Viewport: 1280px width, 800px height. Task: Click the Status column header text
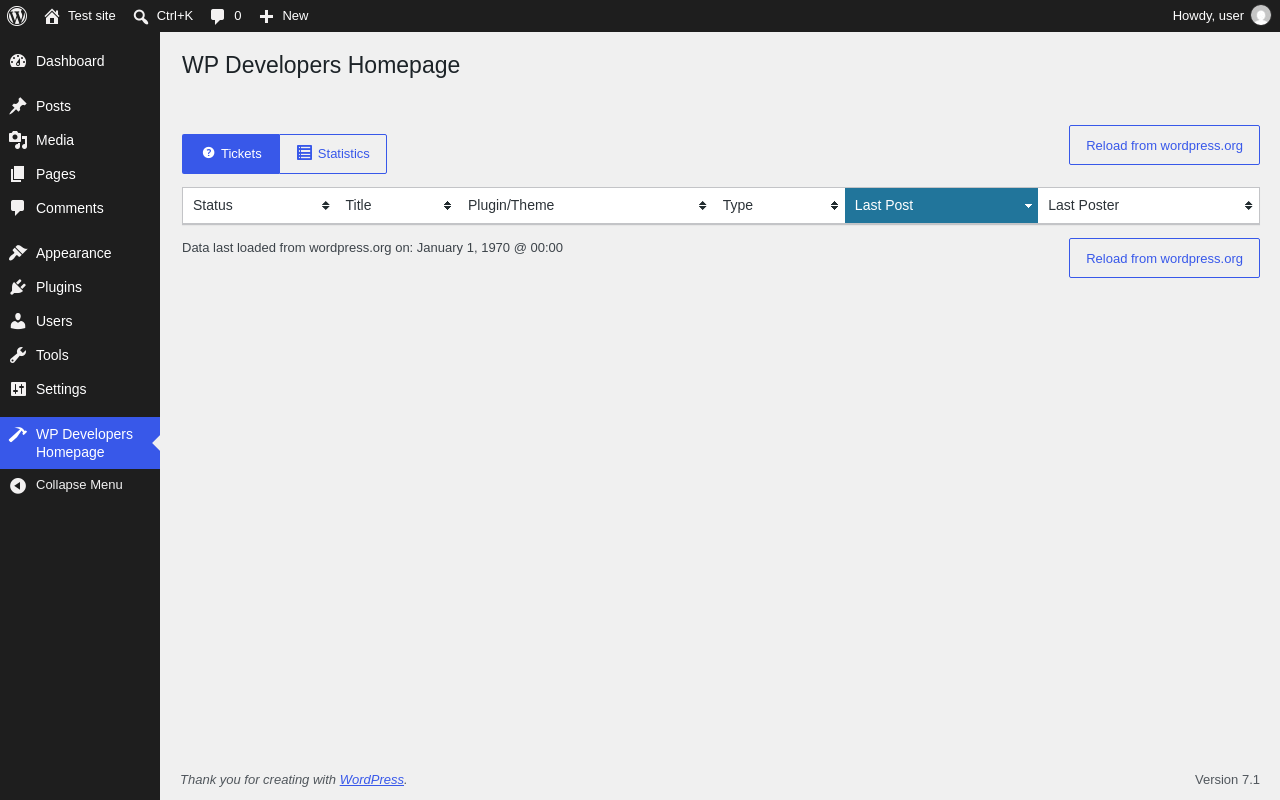coord(213,205)
